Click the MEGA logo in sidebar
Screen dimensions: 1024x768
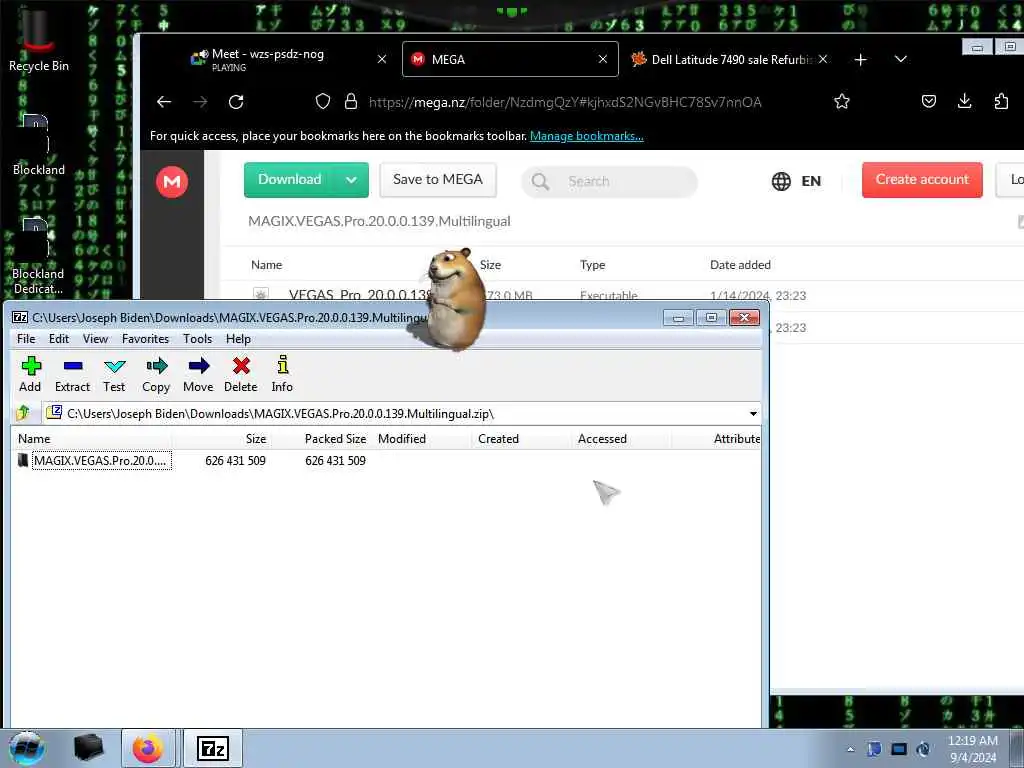pos(172,182)
